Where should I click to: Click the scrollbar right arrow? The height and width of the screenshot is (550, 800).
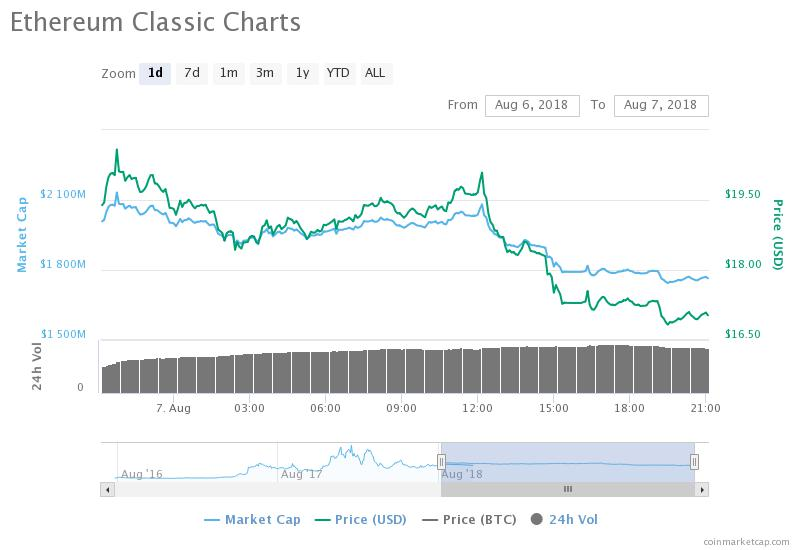pyautogui.click(x=703, y=489)
